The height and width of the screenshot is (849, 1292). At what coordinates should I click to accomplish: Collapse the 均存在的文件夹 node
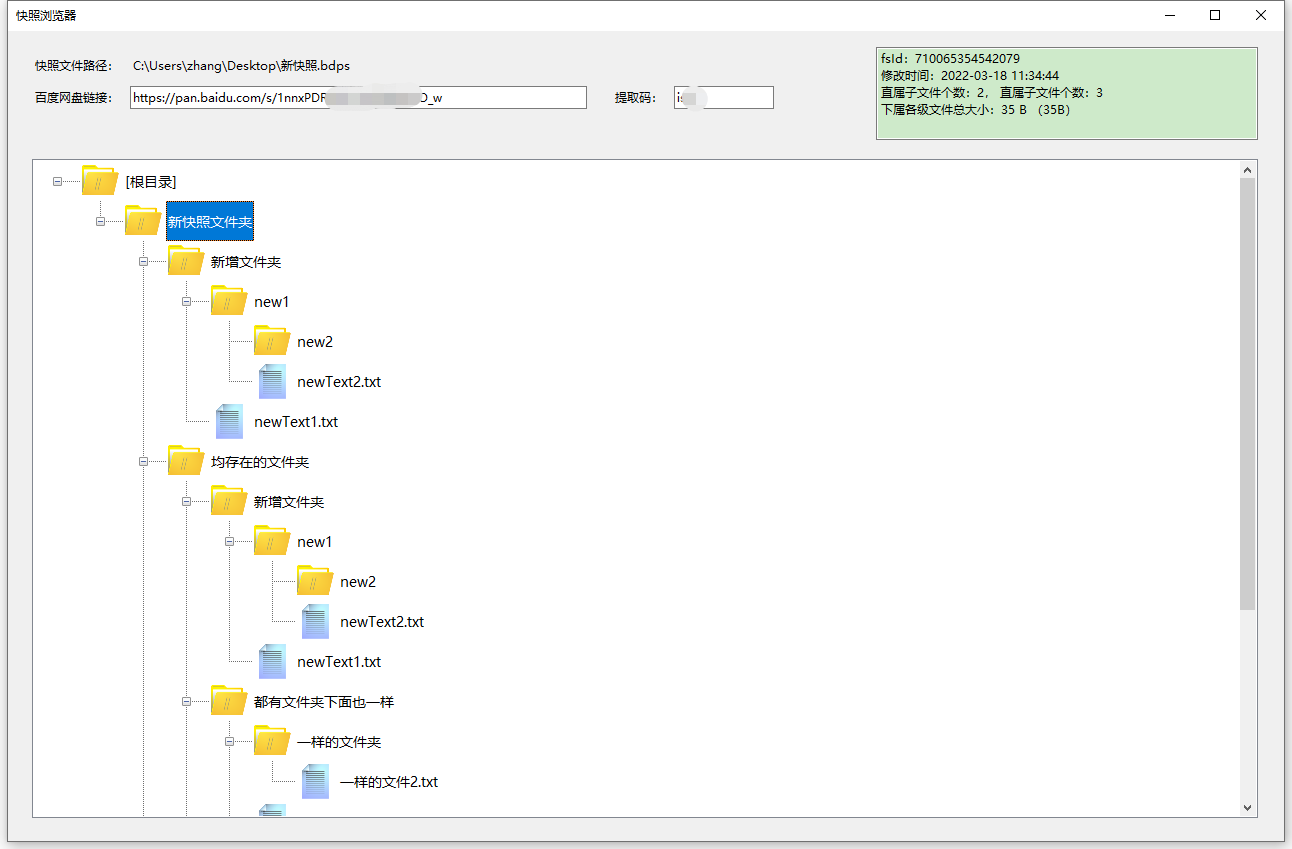[x=143, y=461]
